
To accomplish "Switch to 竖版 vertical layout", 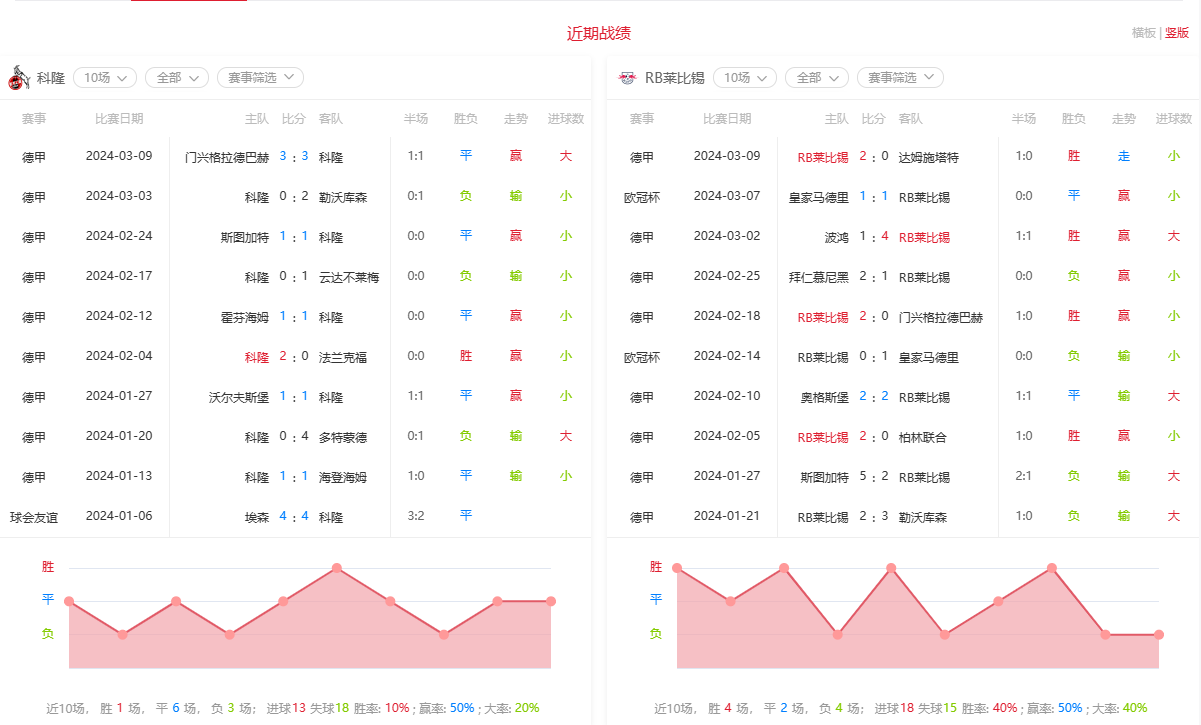I will tap(1177, 33).
